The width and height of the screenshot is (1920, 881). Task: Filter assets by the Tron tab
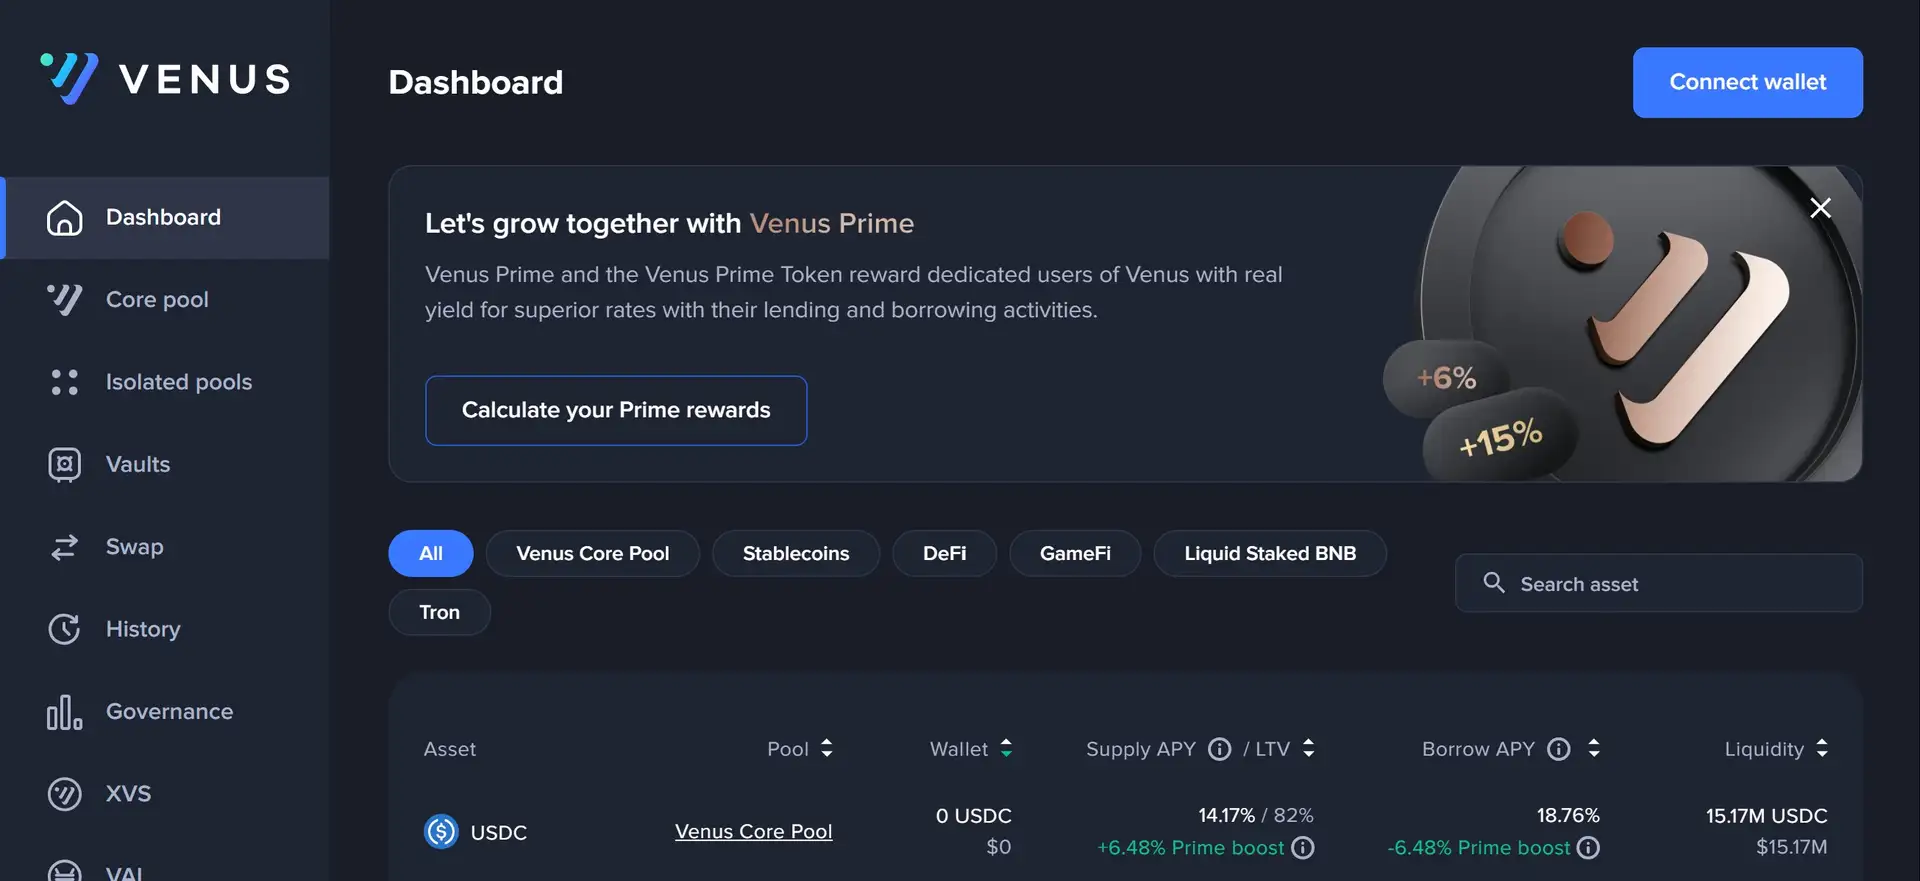[440, 612]
